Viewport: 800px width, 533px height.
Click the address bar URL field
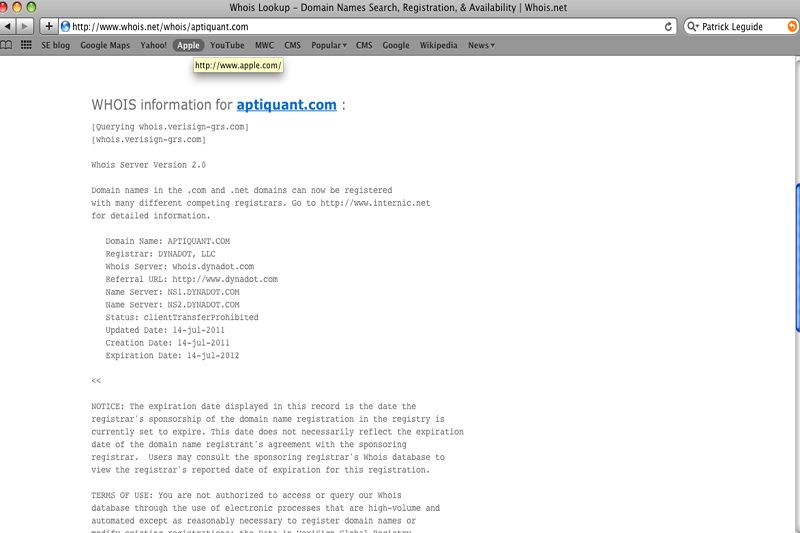point(367,27)
